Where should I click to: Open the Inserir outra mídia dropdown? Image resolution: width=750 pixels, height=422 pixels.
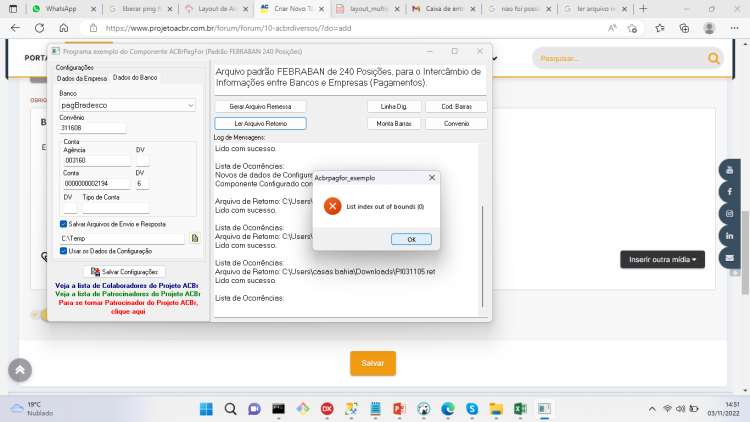(662, 259)
